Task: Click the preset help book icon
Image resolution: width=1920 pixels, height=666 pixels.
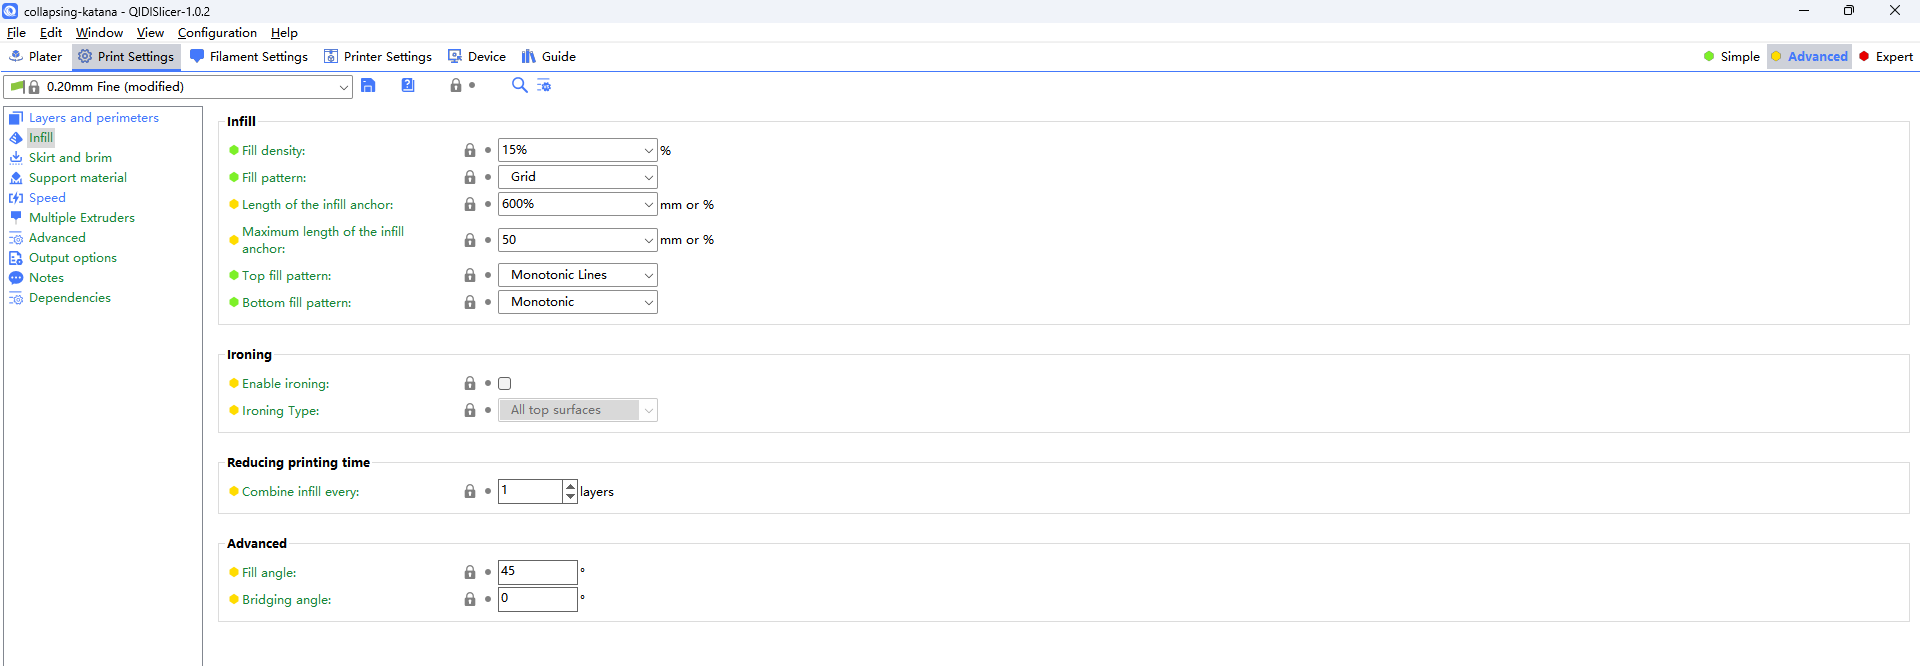Action: click(408, 86)
